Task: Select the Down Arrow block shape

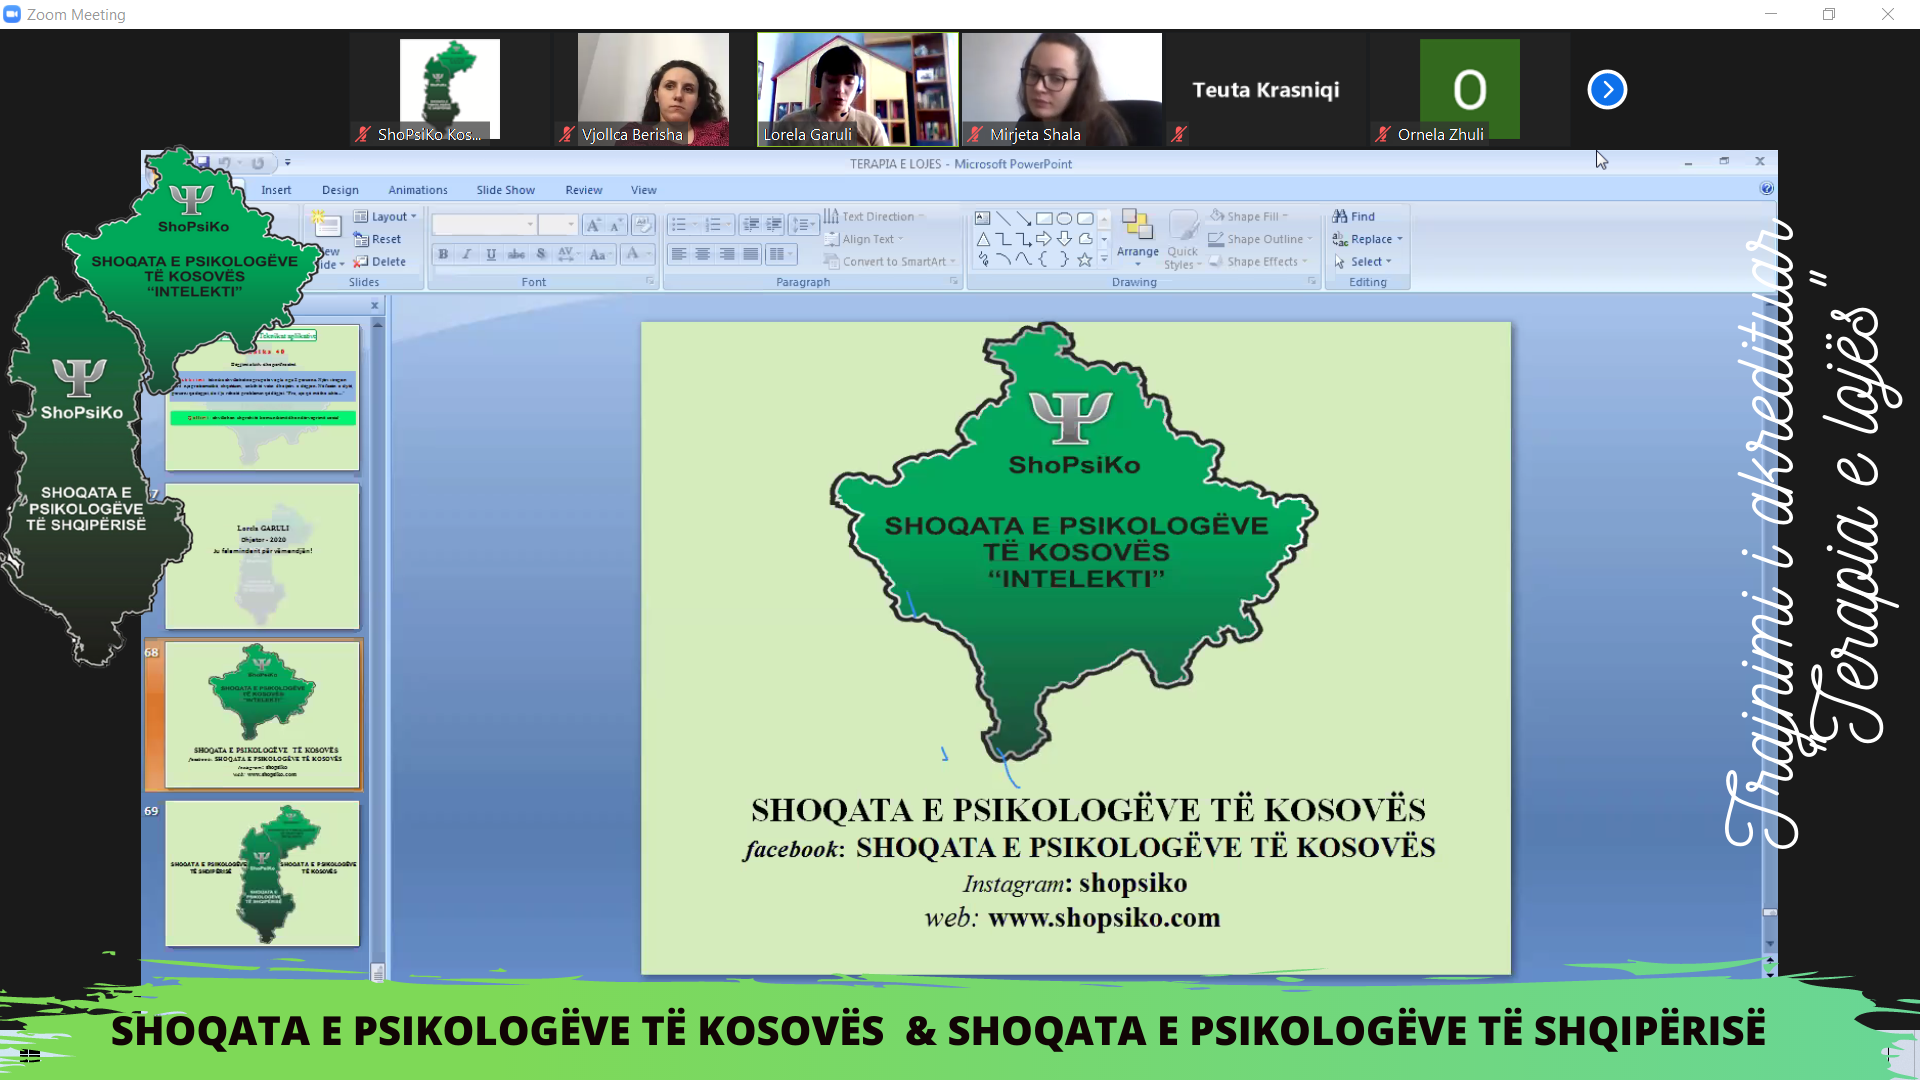Action: click(x=1065, y=239)
